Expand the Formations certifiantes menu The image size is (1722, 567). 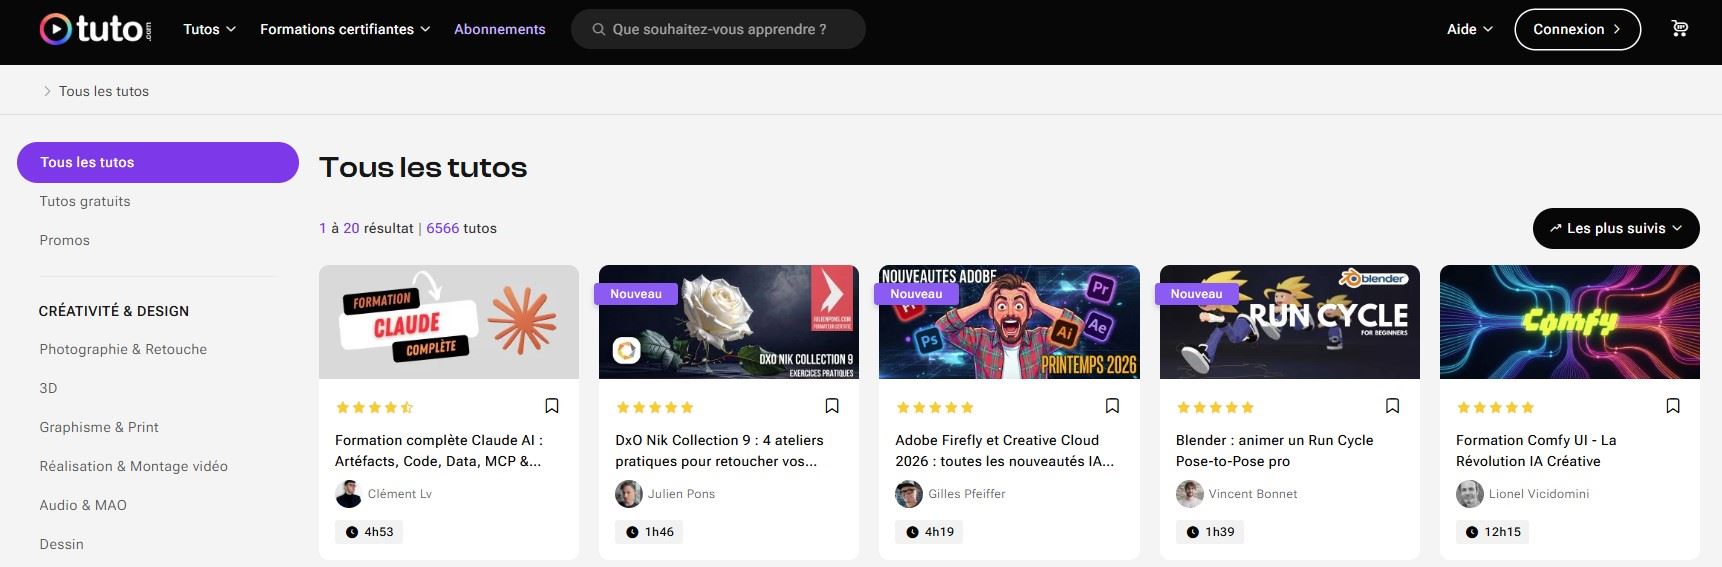pyautogui.click(x=345, y=29)
